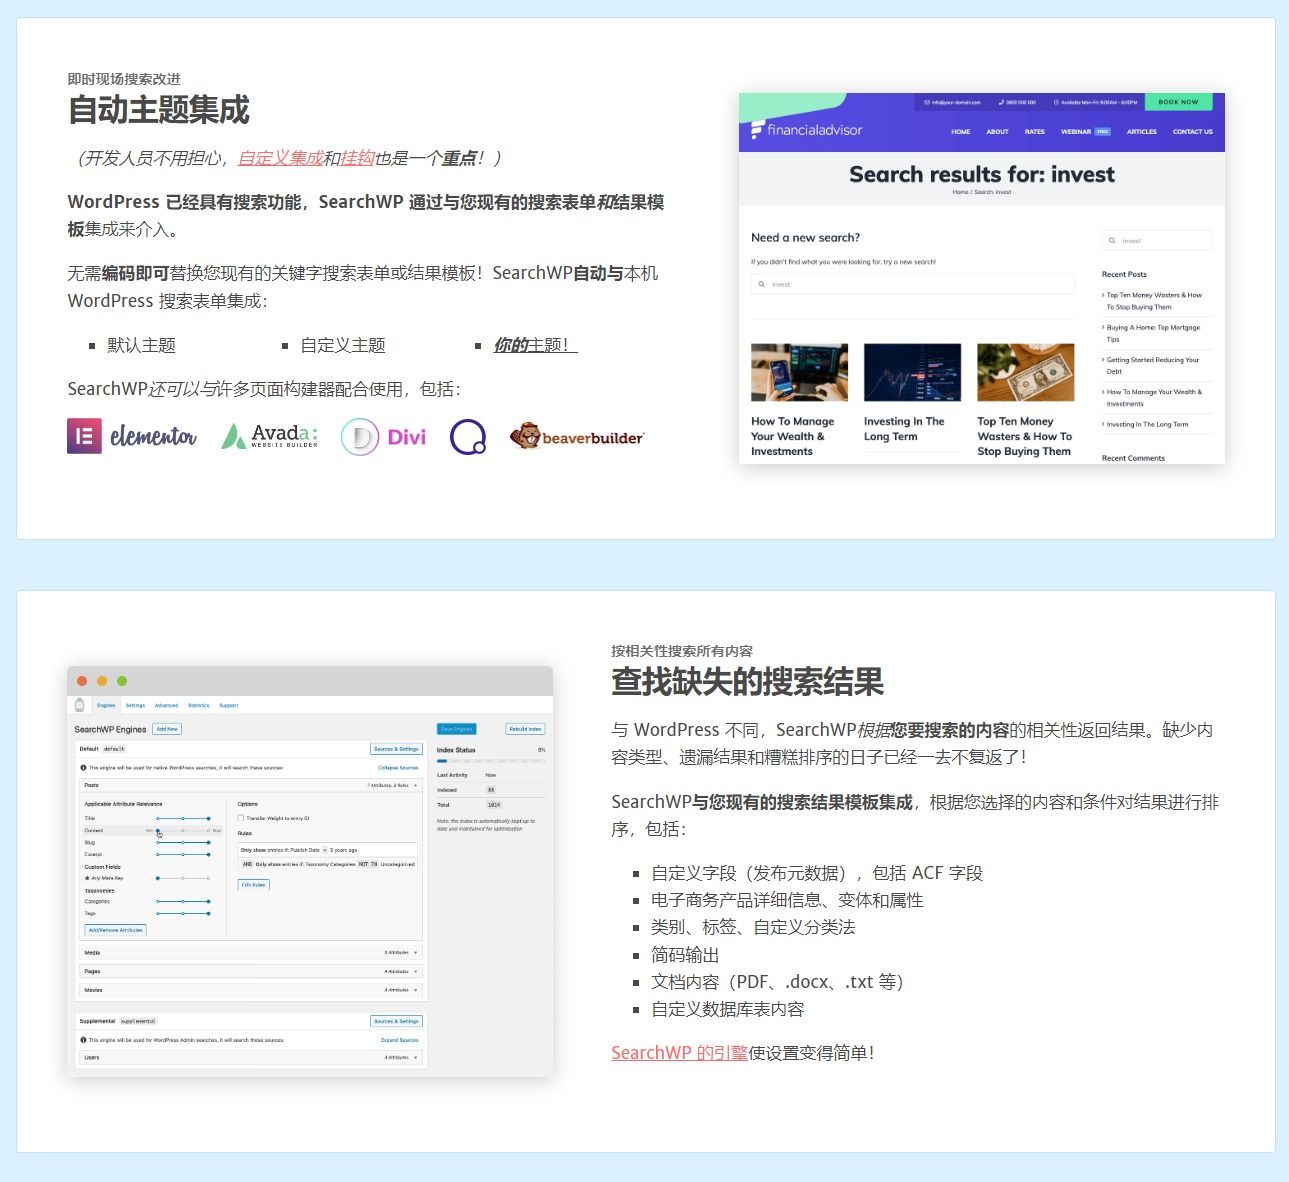Collapse the Posts source row
The image size is (1289, 1182).
[251, 785]
